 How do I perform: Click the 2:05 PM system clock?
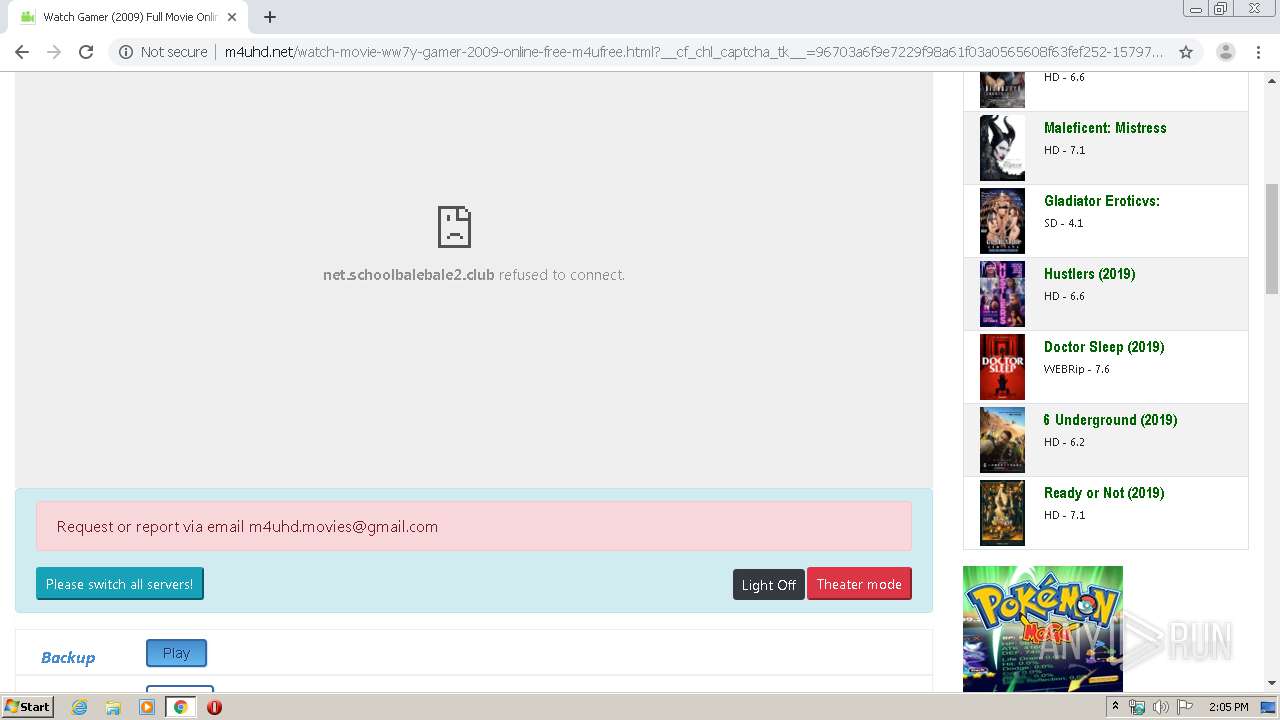pos(1228,707)
